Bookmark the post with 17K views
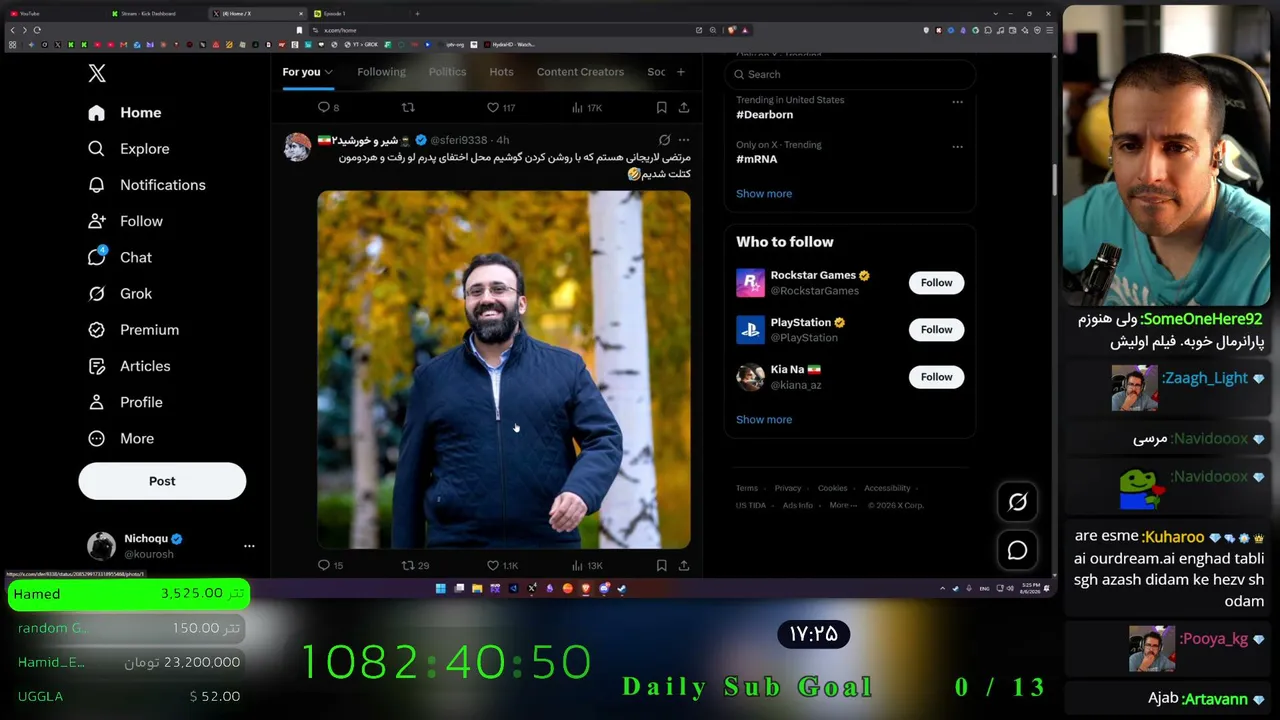1280x720 pixels. click(661, 107)
